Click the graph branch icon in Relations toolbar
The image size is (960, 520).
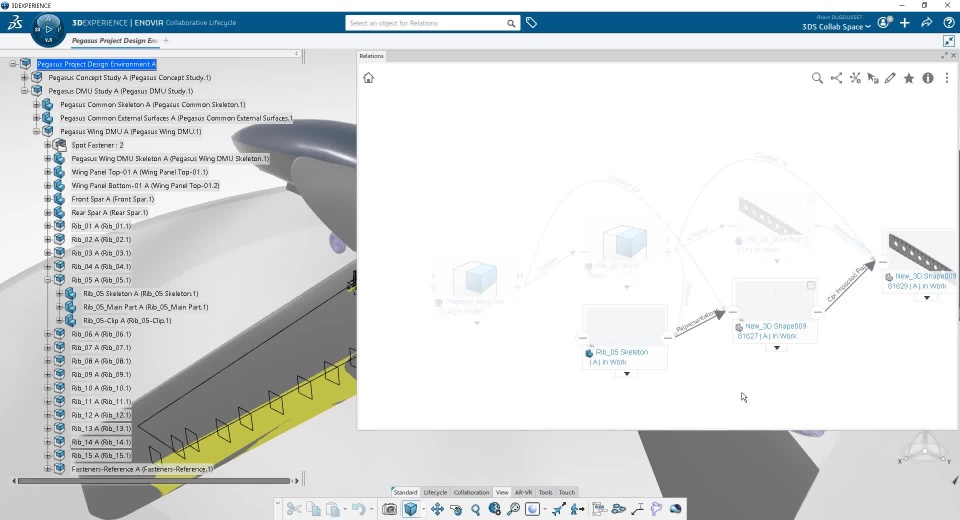click(x=836, y=78)
